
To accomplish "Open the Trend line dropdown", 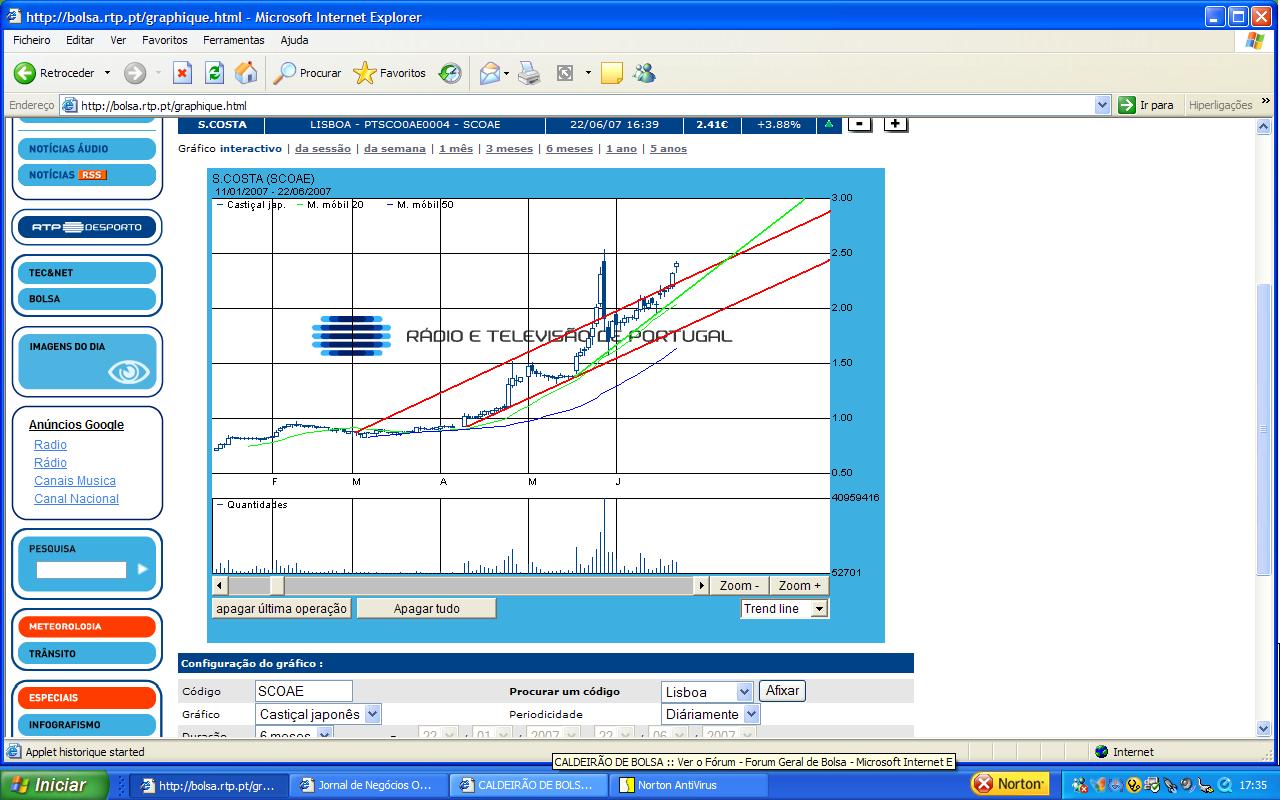I will pyautogui.click(x=819, y=608).
